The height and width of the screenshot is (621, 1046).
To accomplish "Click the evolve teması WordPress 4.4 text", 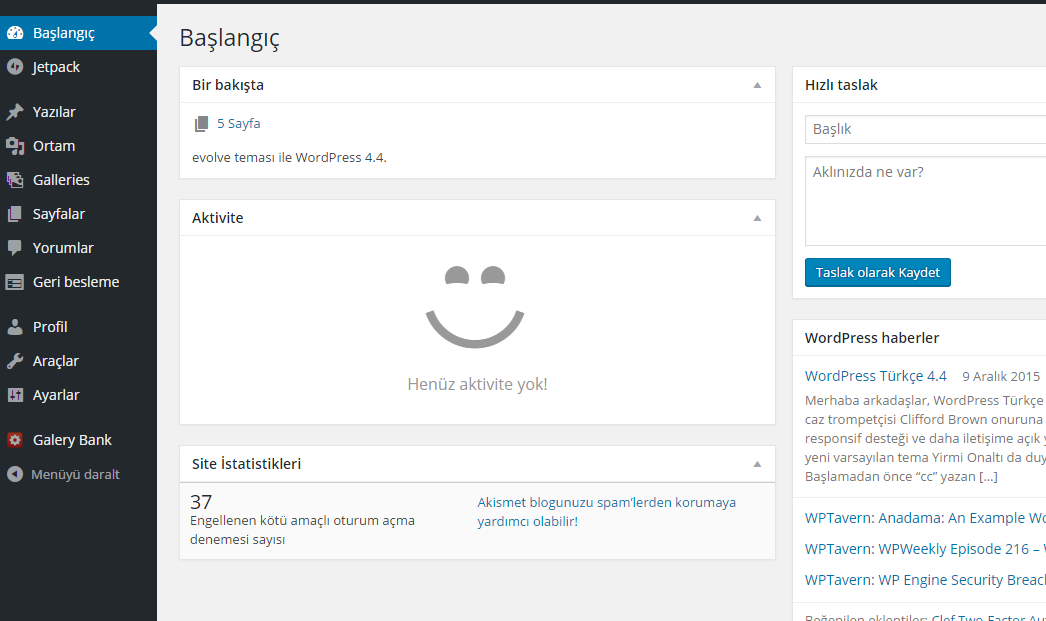I will [x=290, y=157].
